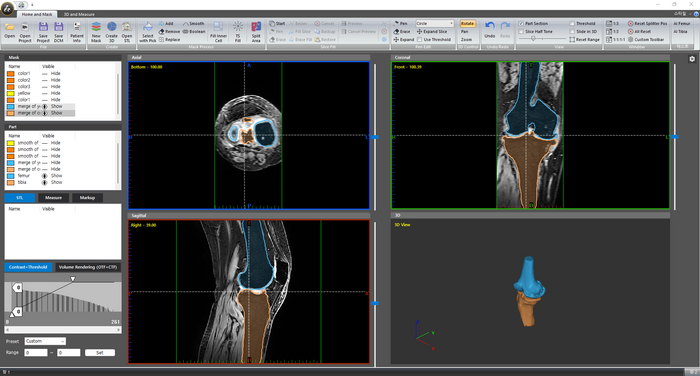Toggle visibility of the femur part

click(x=44, y=176)
